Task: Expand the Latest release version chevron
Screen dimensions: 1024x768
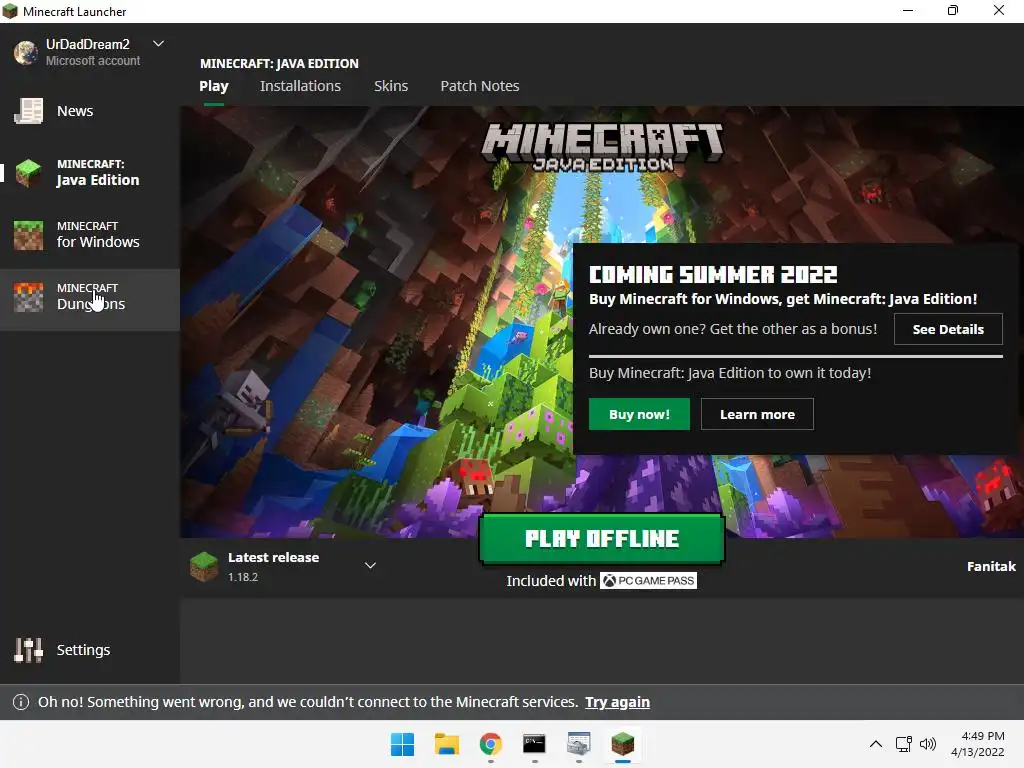Action: click(370, 566)
